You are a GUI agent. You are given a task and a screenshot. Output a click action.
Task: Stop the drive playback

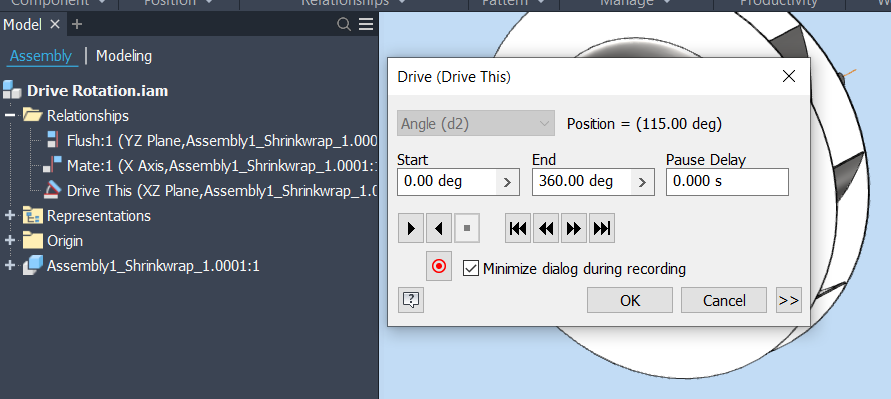tap(467, 228)
